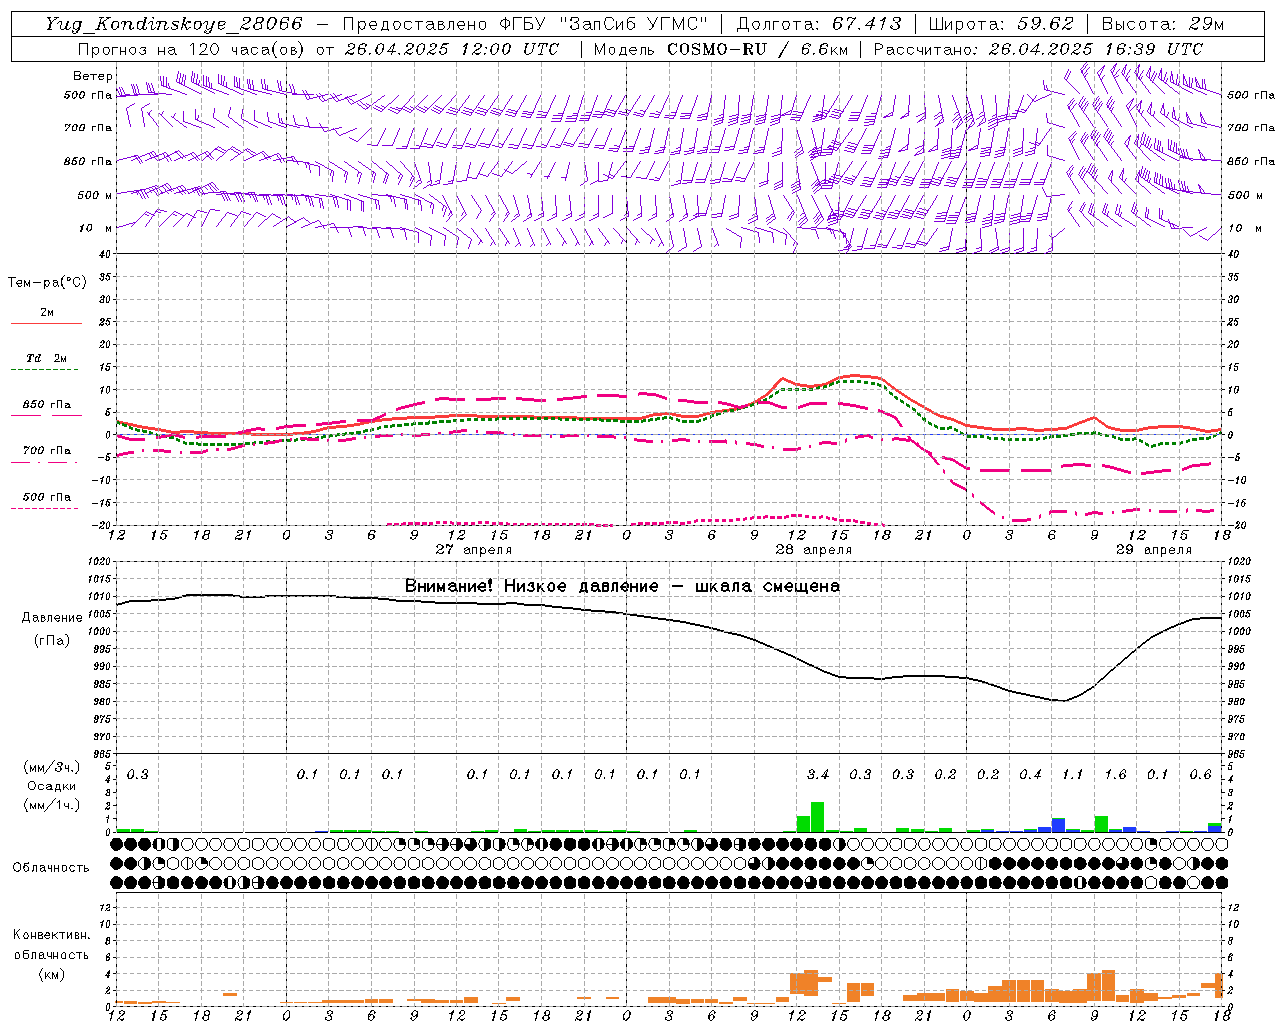The width and height of the screenshot is (1280, 1024).
Task: Click the 0.6 precipitation value
Action: pyautogui.click(x=1200, y=774)
